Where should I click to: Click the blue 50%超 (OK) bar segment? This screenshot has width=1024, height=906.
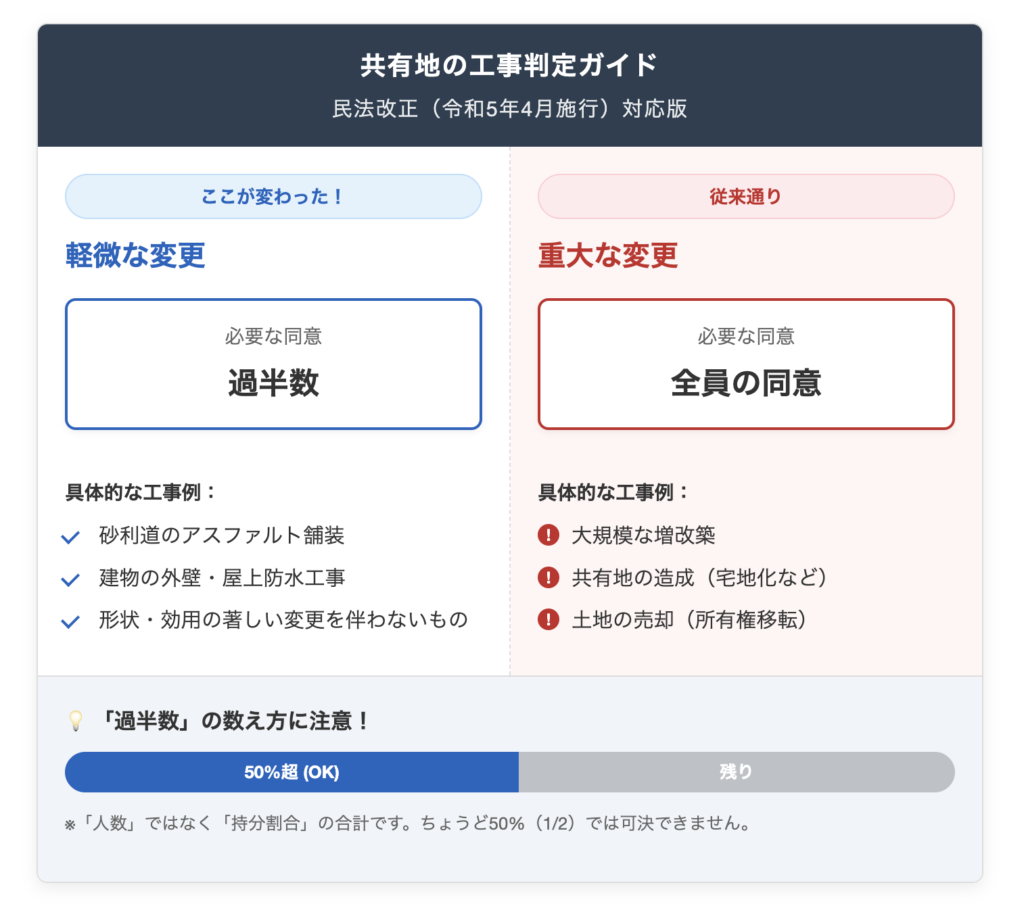point(292,772)
